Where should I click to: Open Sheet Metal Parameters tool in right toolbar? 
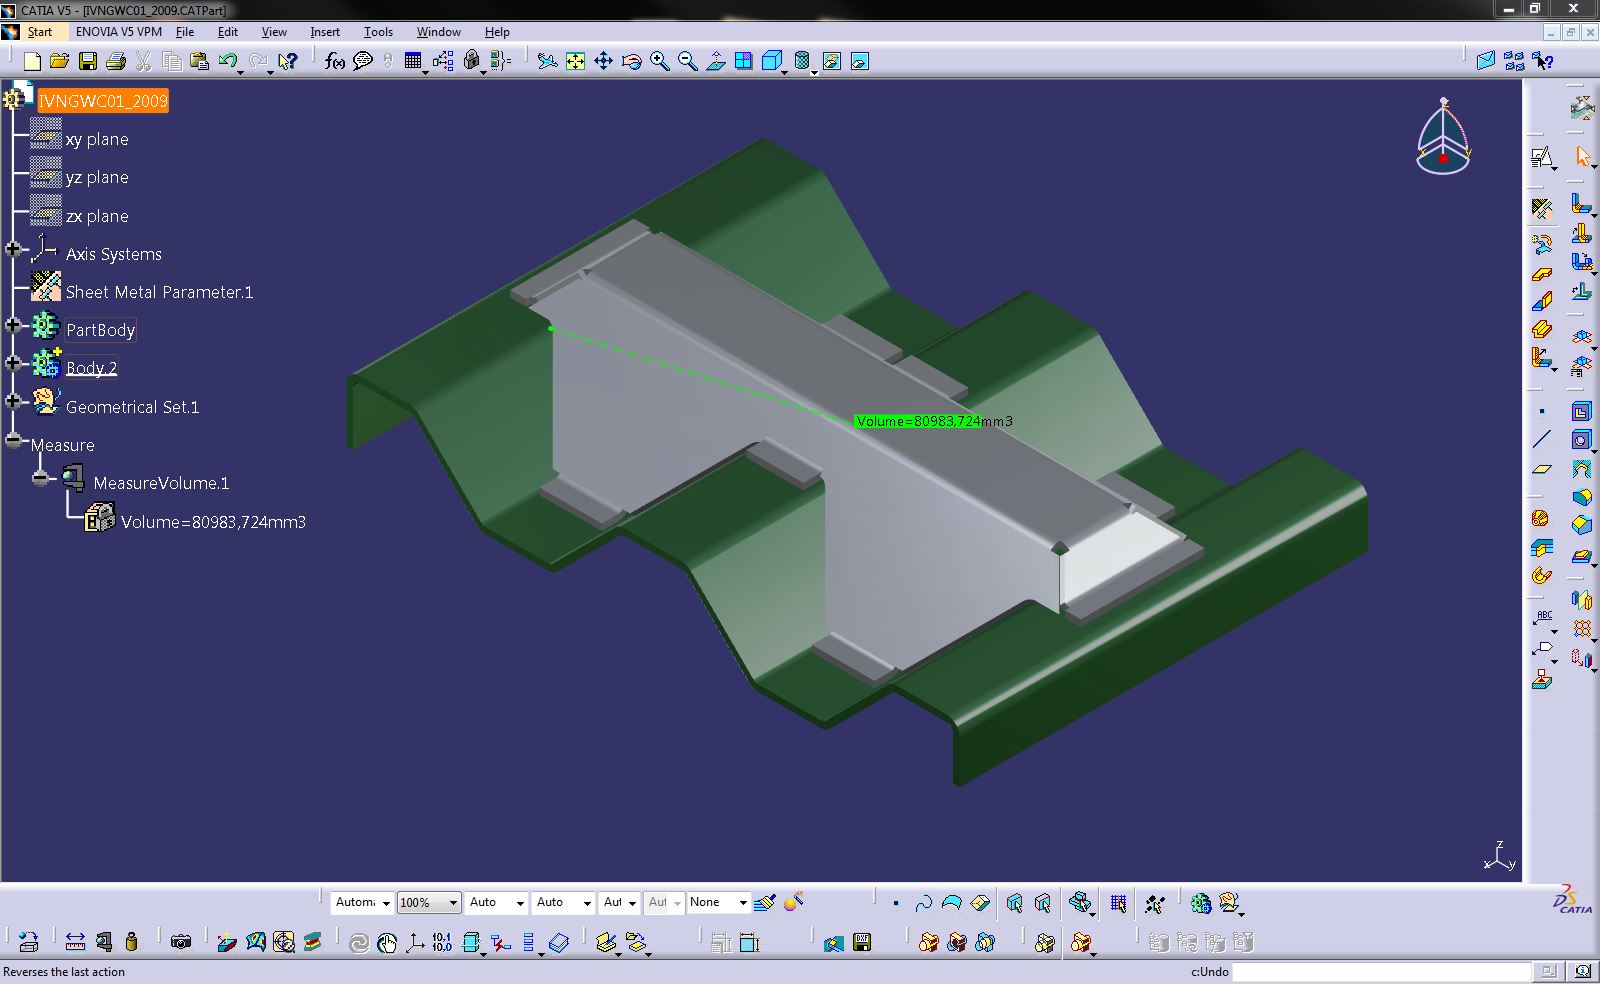click(1542, 209)
